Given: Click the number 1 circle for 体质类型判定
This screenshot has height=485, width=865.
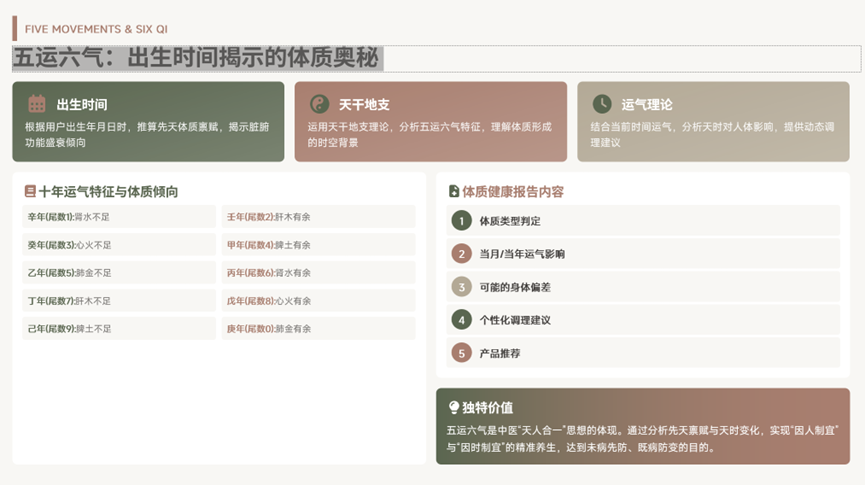Looking at the screenshot, I should (x=461, y=221).
